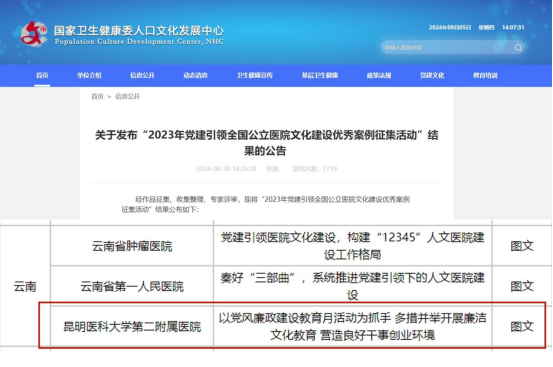Focus the site search input box
The image size is (553, 367).
(452, 48)
